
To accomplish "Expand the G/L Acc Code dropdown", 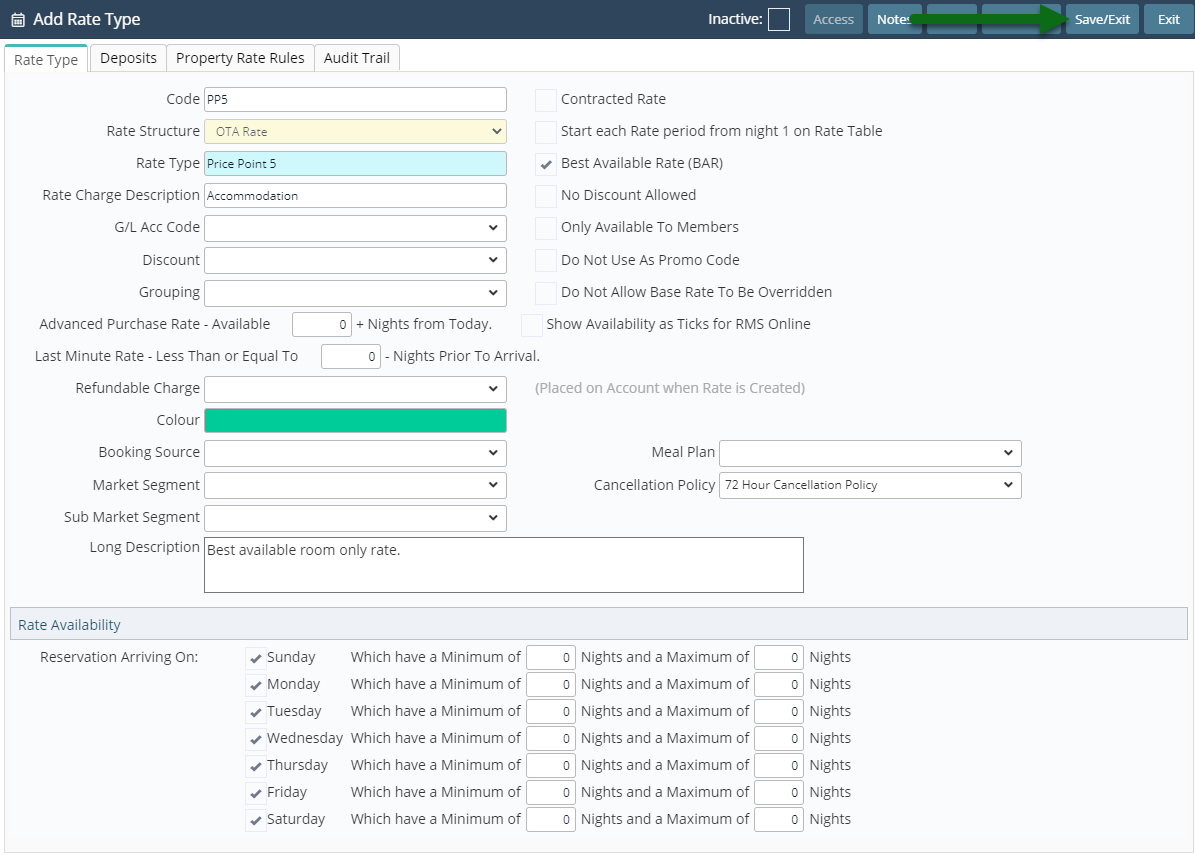I will click(355, 228).
